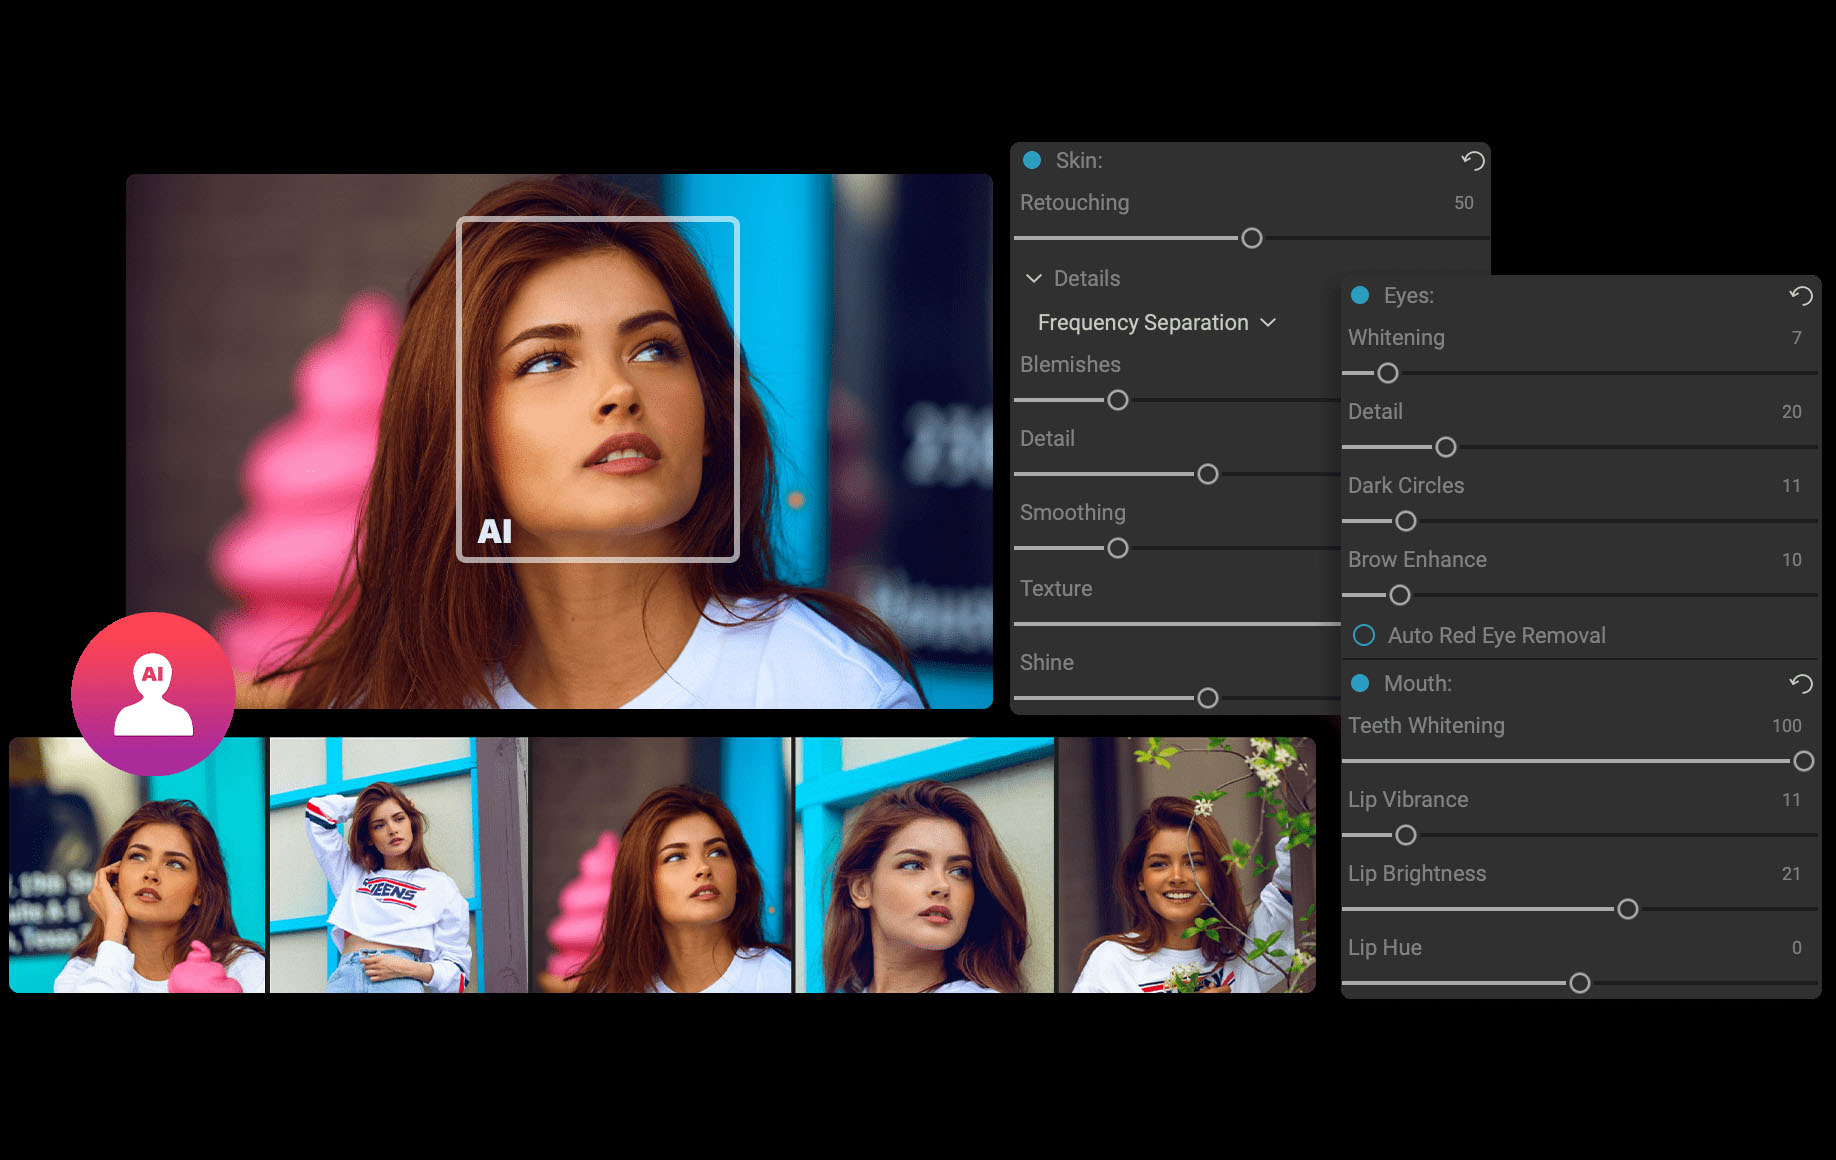Click the Lip Hue value 0

[1796, 948]
